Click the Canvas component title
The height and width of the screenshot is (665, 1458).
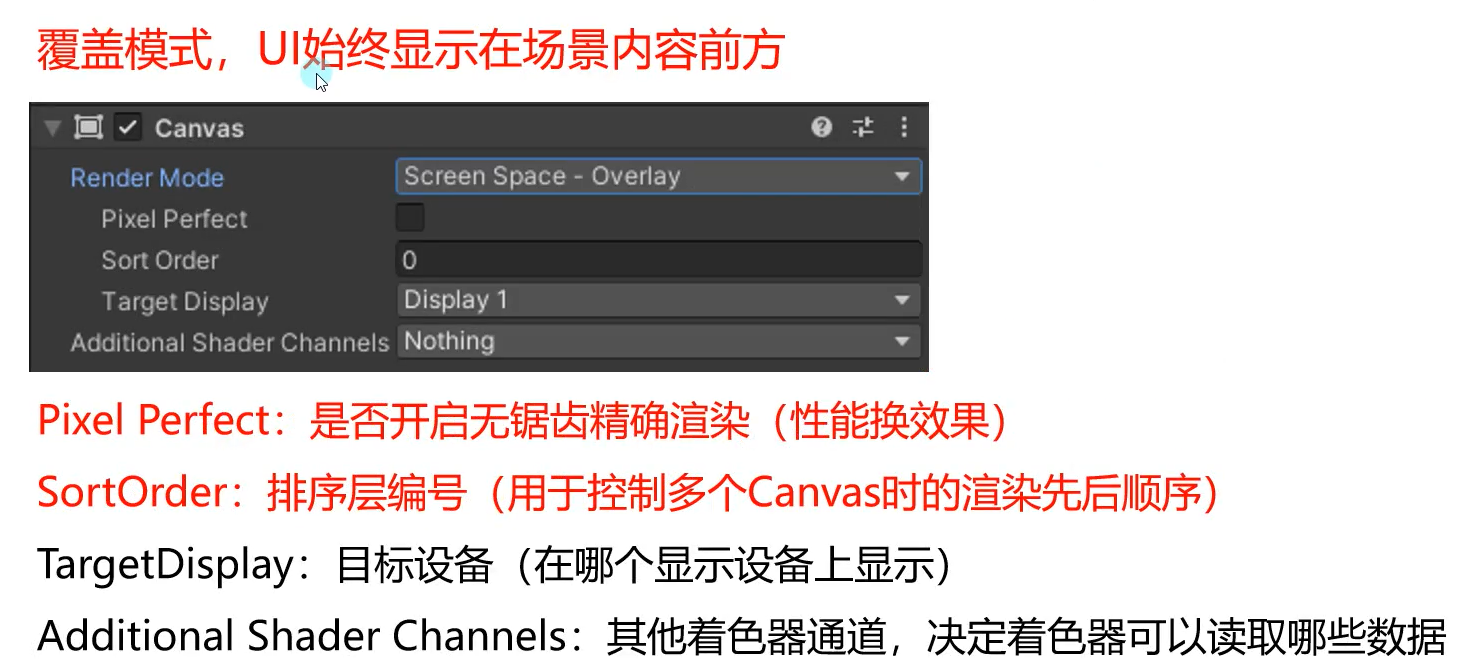[199, 128]
